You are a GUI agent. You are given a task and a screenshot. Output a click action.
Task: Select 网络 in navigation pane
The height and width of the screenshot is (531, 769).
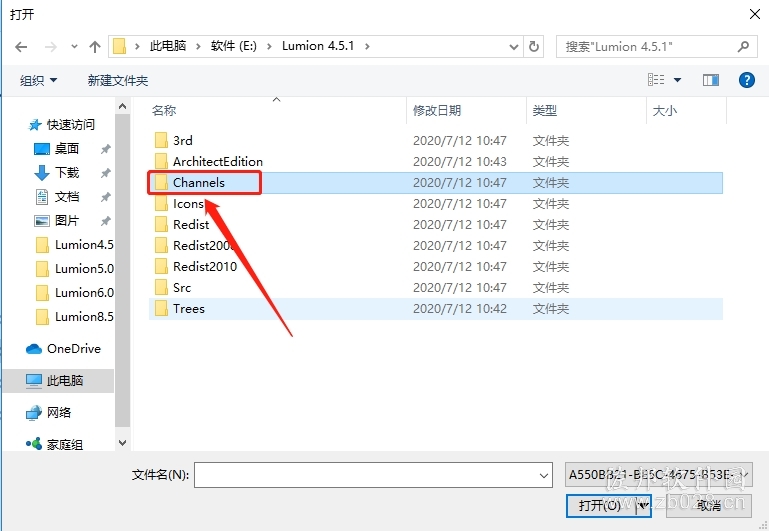tap(48, 413)
